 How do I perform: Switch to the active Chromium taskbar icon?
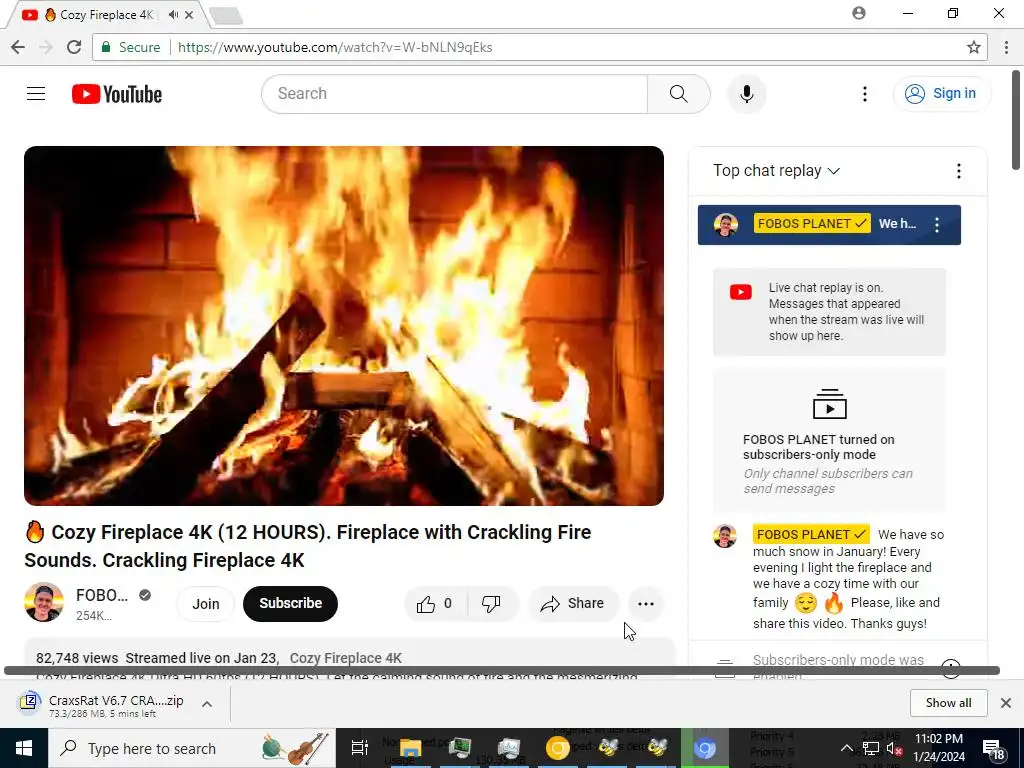(x=704, y=748)
